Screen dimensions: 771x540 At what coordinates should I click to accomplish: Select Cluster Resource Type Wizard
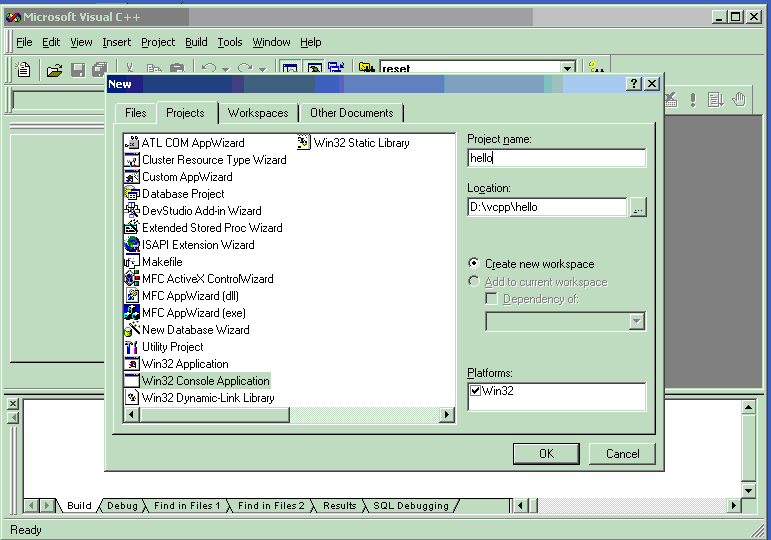click(206, 160)
